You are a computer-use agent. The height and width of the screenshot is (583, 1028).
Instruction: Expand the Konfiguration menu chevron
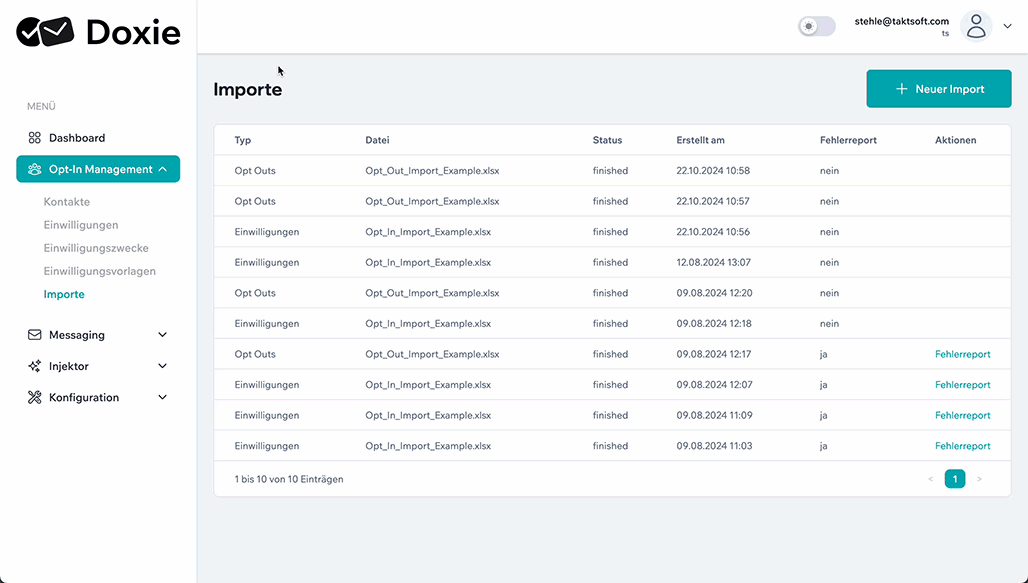click(x=163, y=397)
